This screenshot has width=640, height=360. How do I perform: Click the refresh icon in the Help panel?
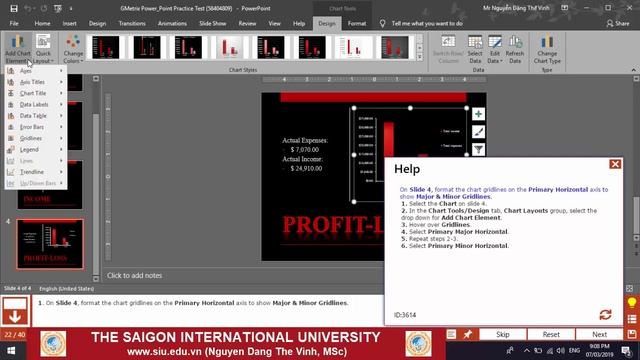pyautogui.click(x=605, y=314)
